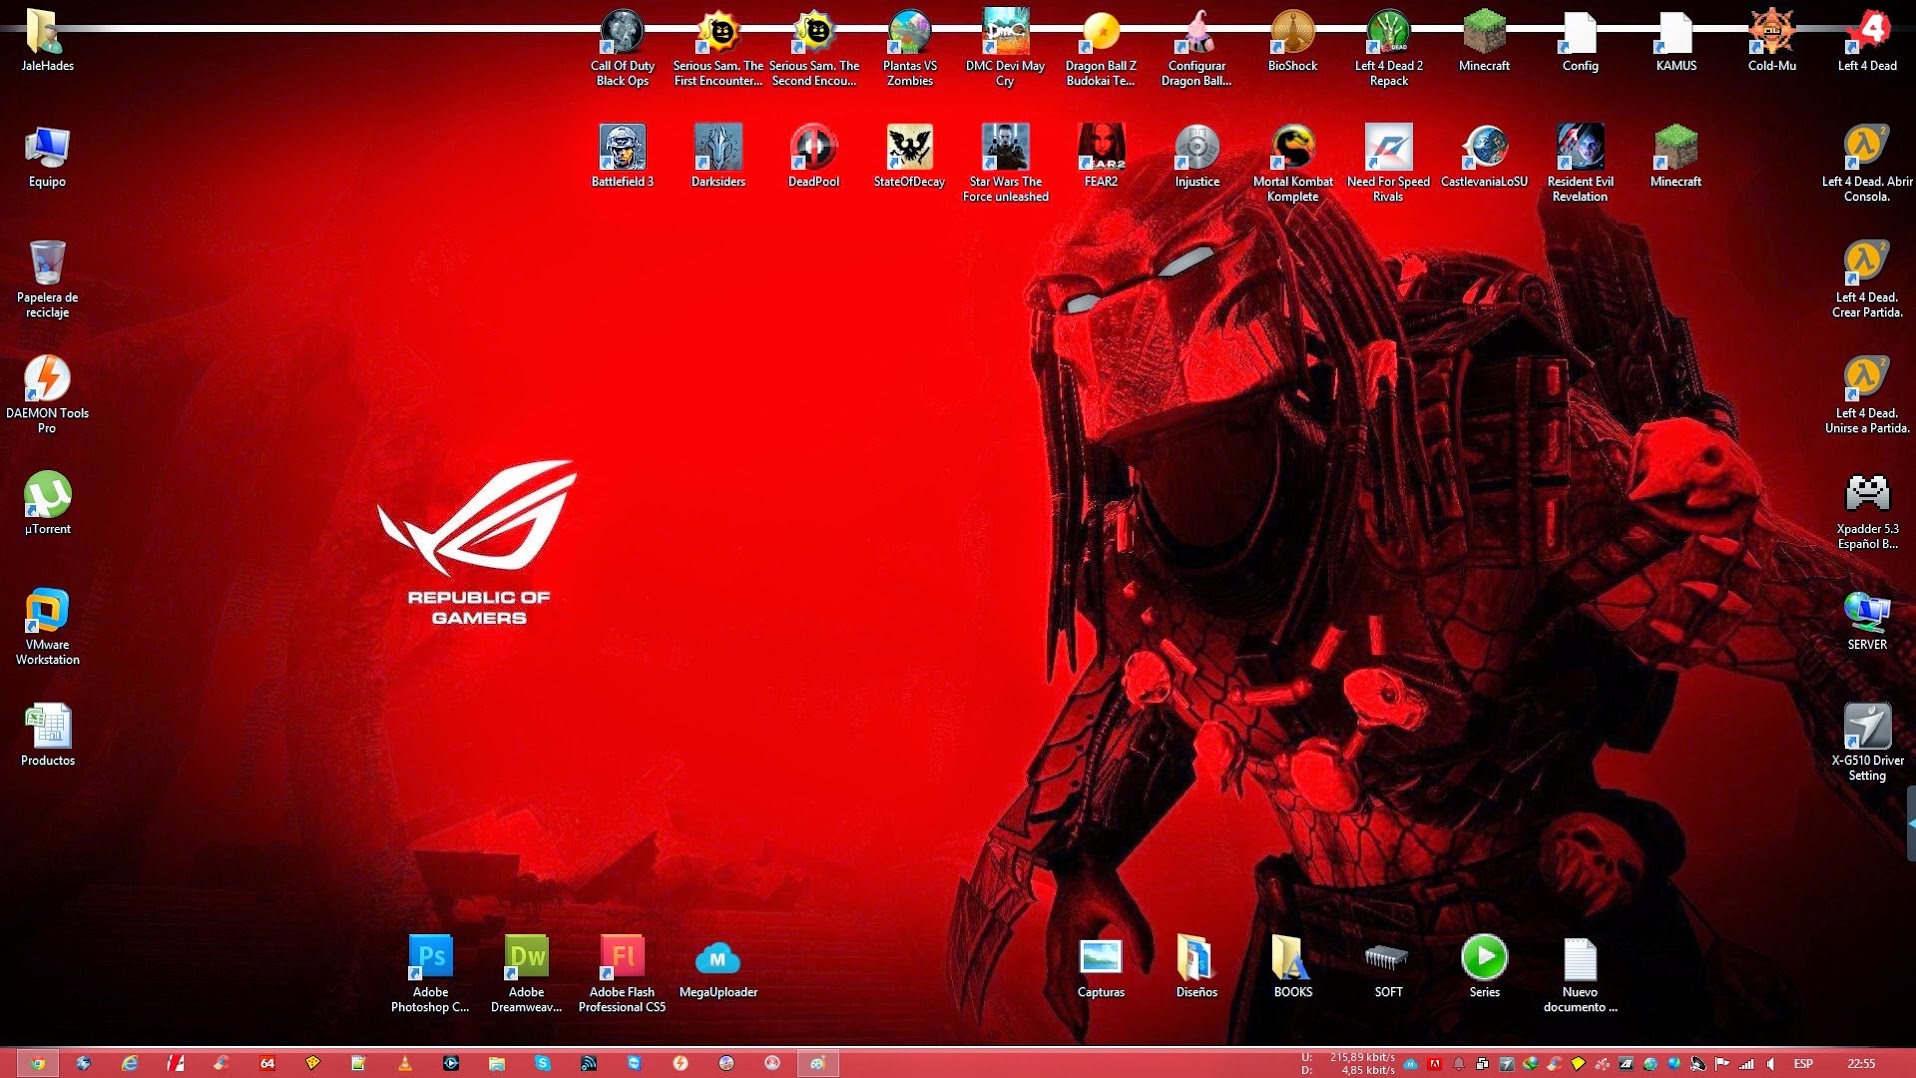
Task: Open Skype from the taskbar
Action: 542,1063
